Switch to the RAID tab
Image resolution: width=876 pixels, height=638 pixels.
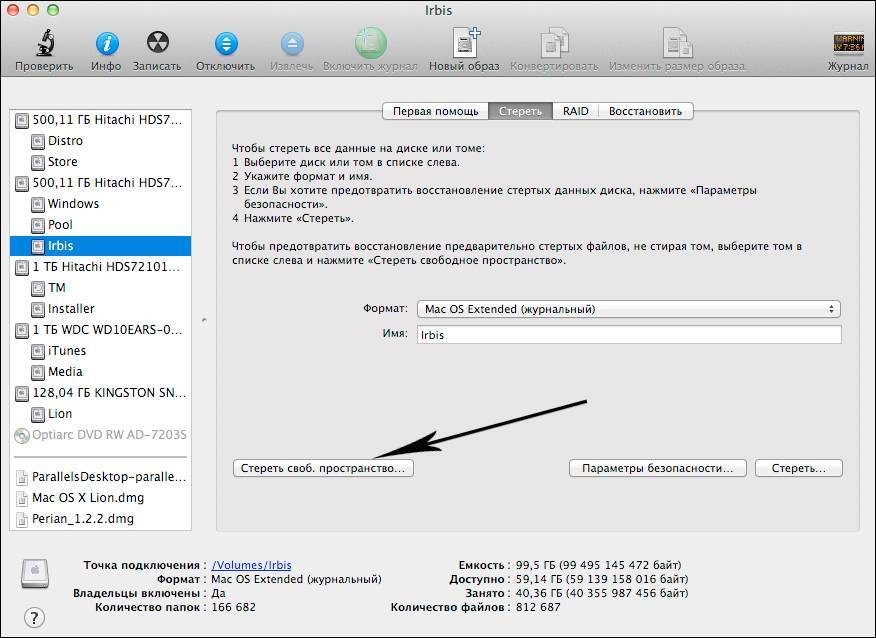[575, 111]
